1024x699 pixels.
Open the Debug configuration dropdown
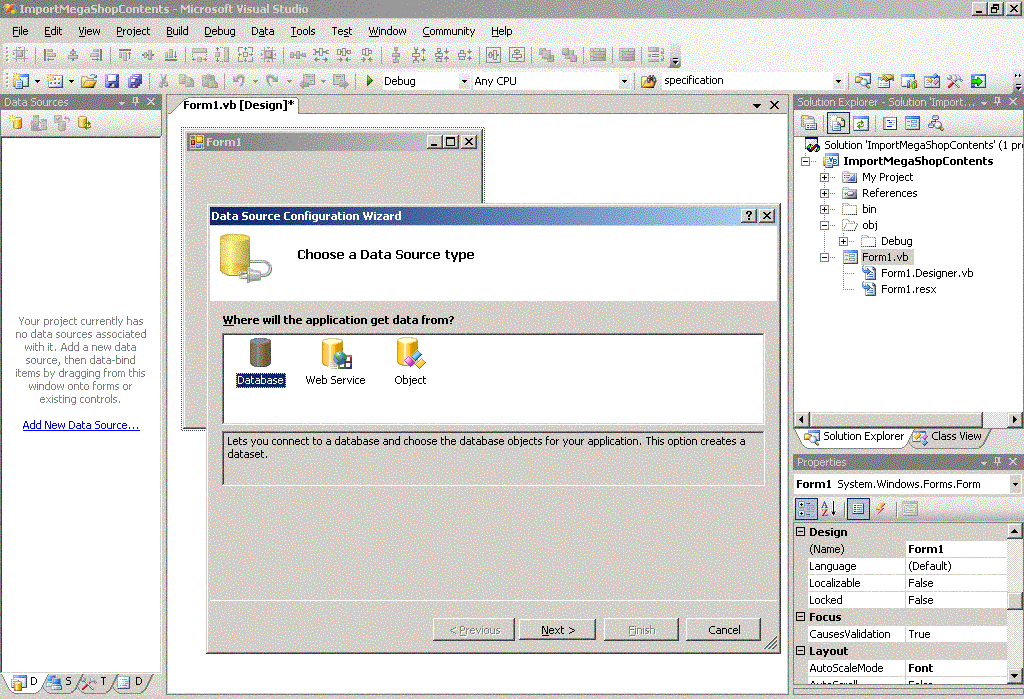464,82
